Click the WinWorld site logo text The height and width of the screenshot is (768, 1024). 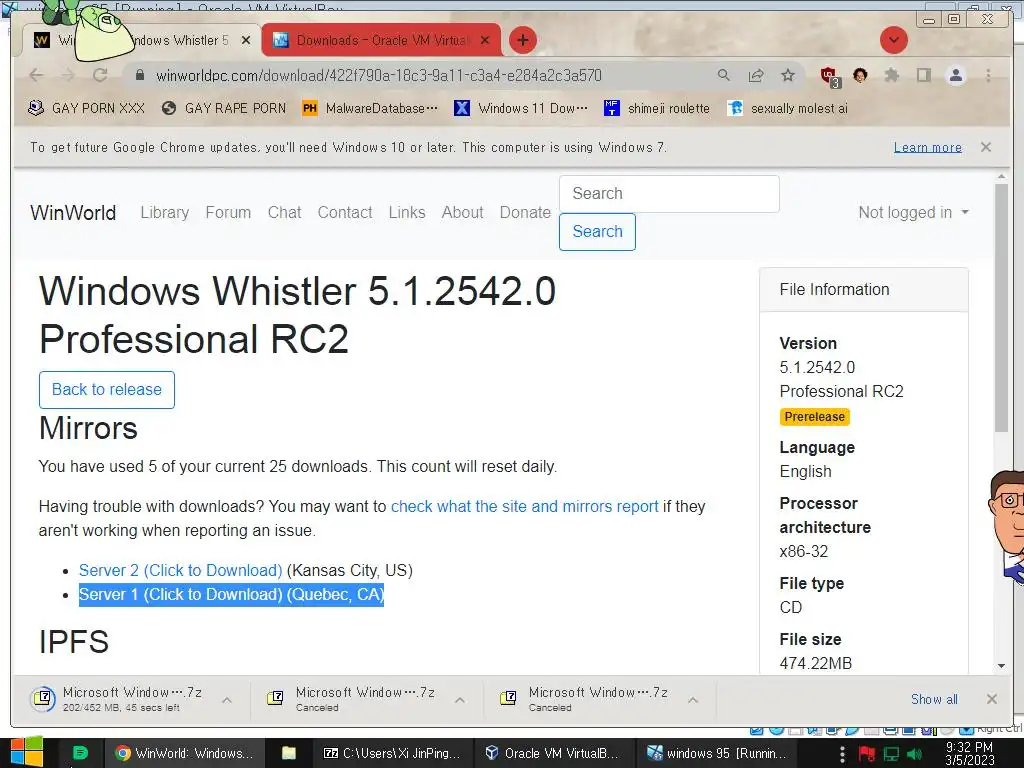click(x=73, y=212)
